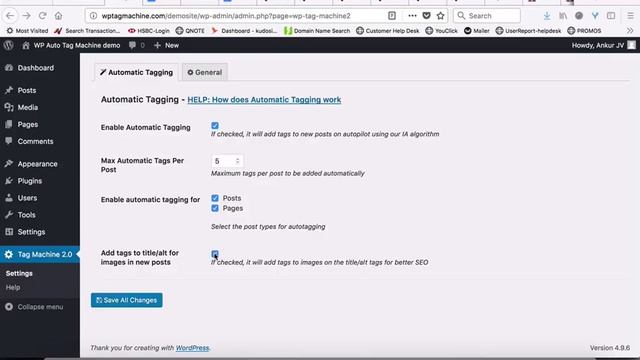The image size is (640, 360).
Task: Open Customer Help Desk bookmark
Action: pyautogui.click(x=388, y=31)
